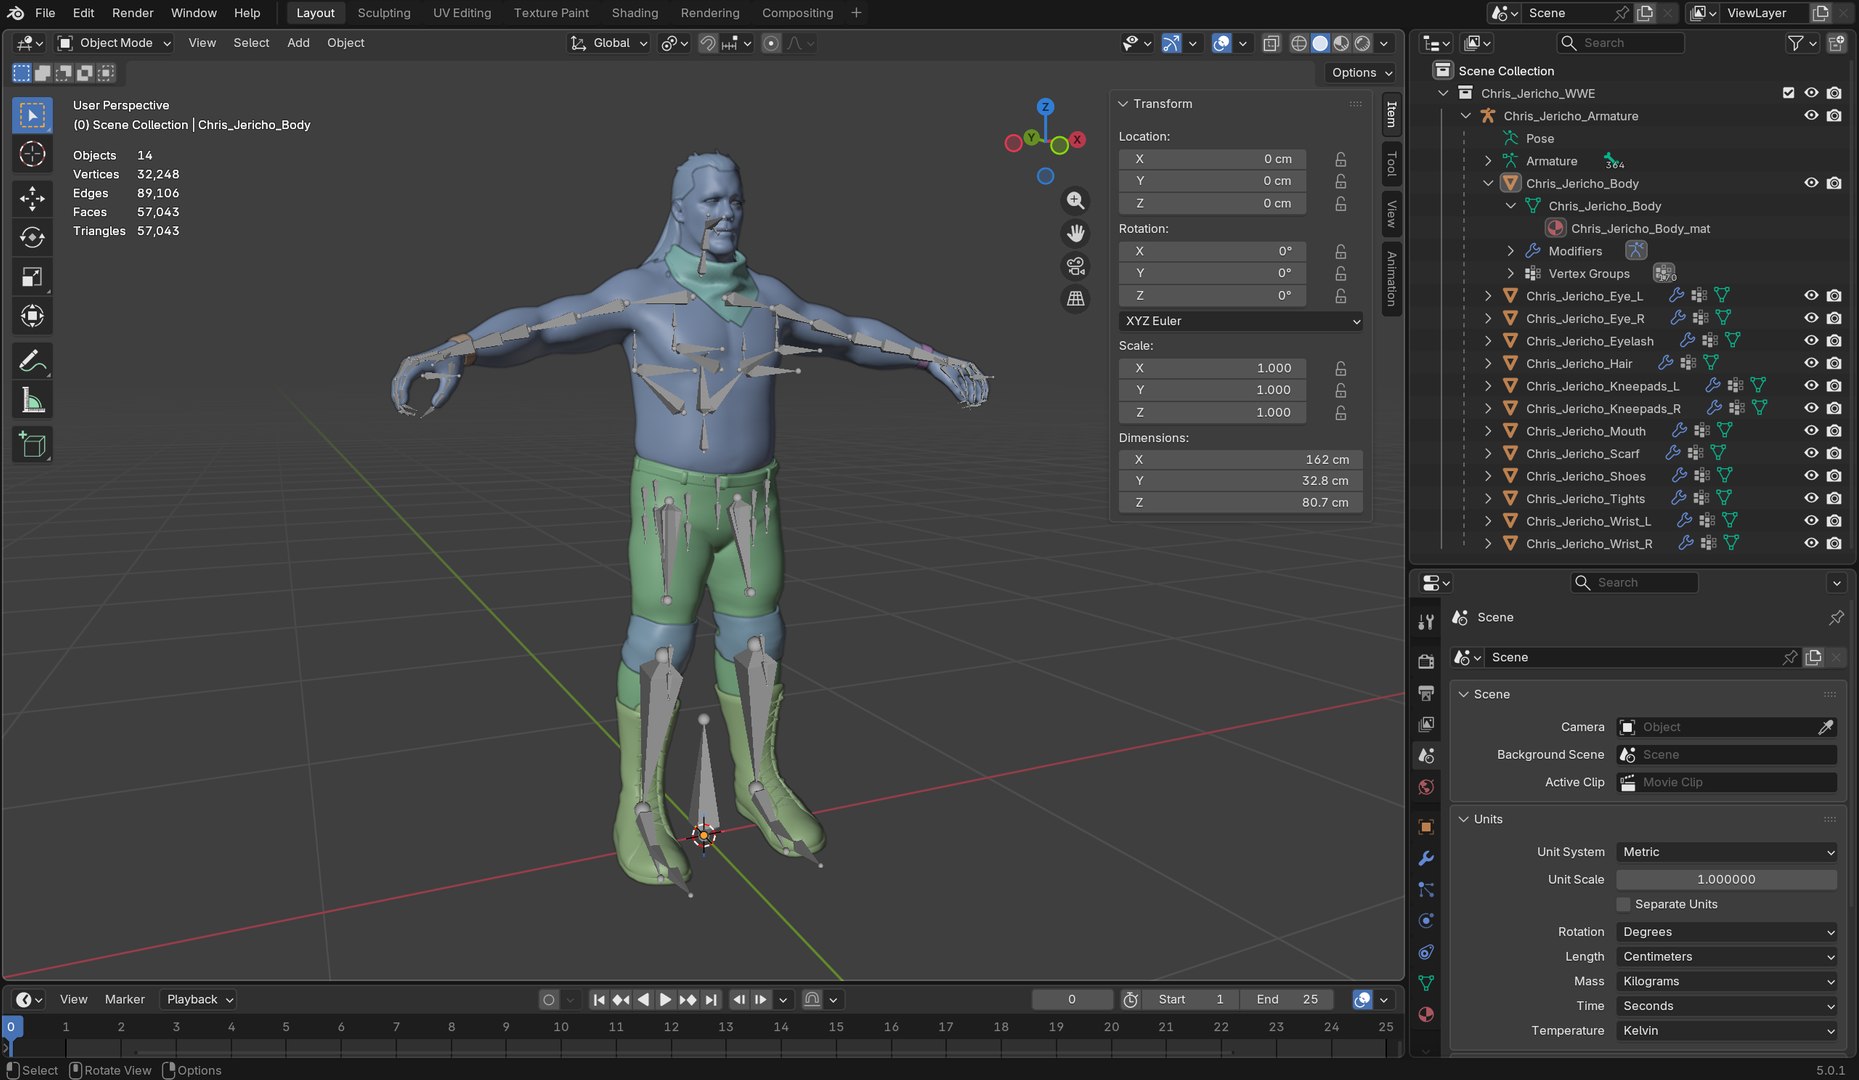
Task: Toggle the camera view icon
Action: click(1075, 266)
